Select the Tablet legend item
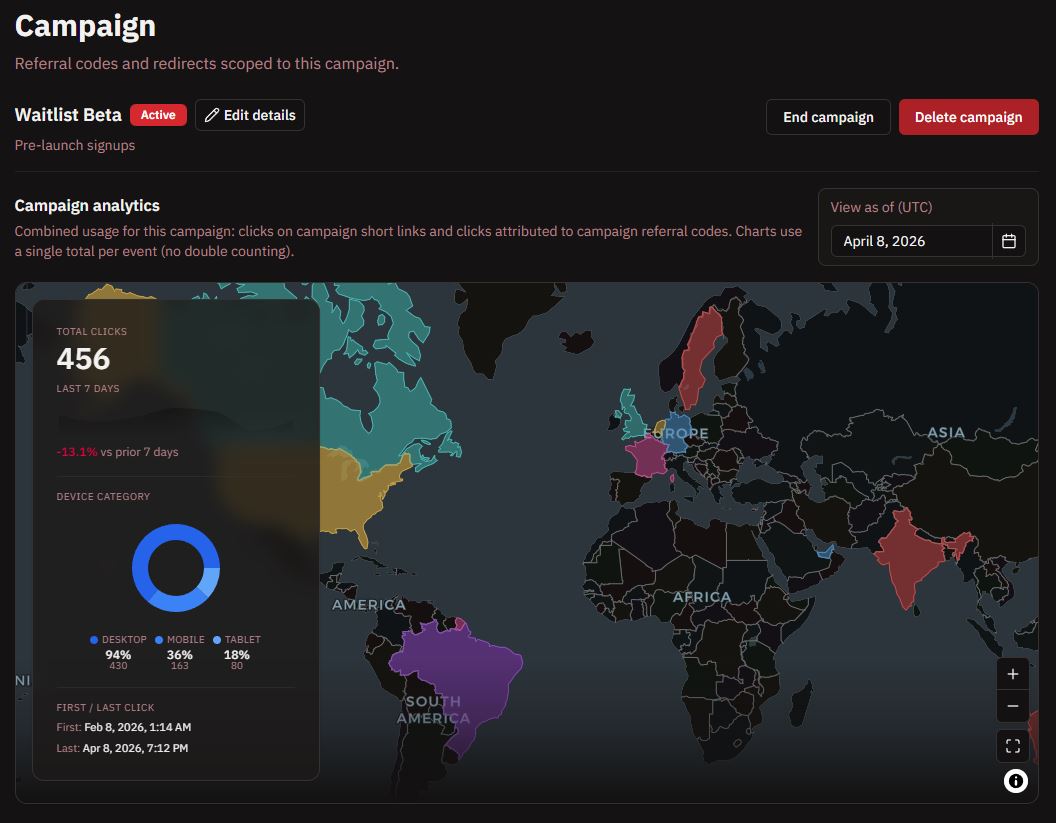Image resolution: width=1056 pixels, height=823 pixels. point(237,640)
